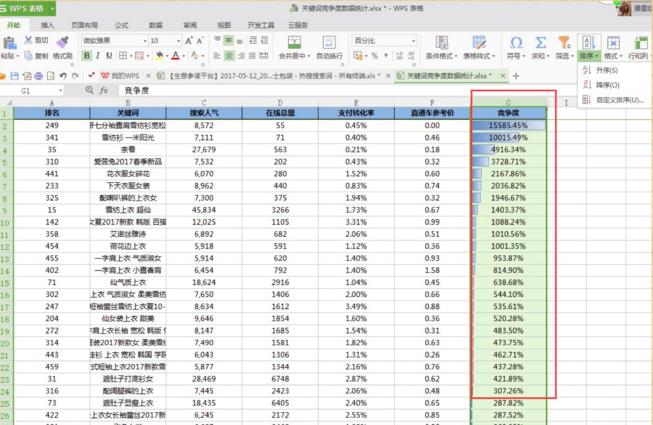This screenshot has width=653, height=425.
Task: Open the WPS 表格 application menu button
Action: pos(27,8)
